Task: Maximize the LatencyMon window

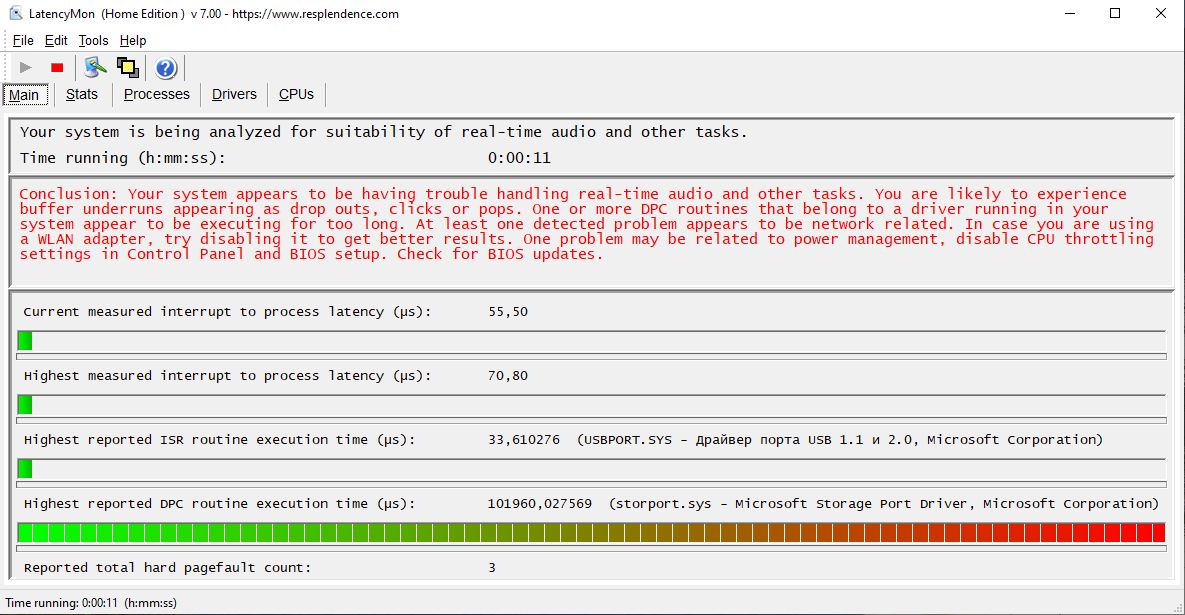Action: pos(1115,14)
